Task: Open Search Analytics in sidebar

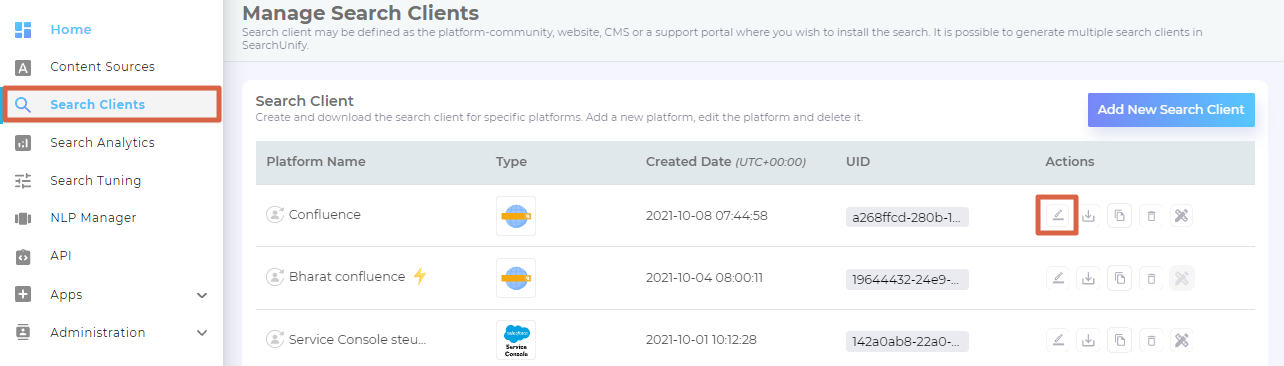Action: pos(102,143)
